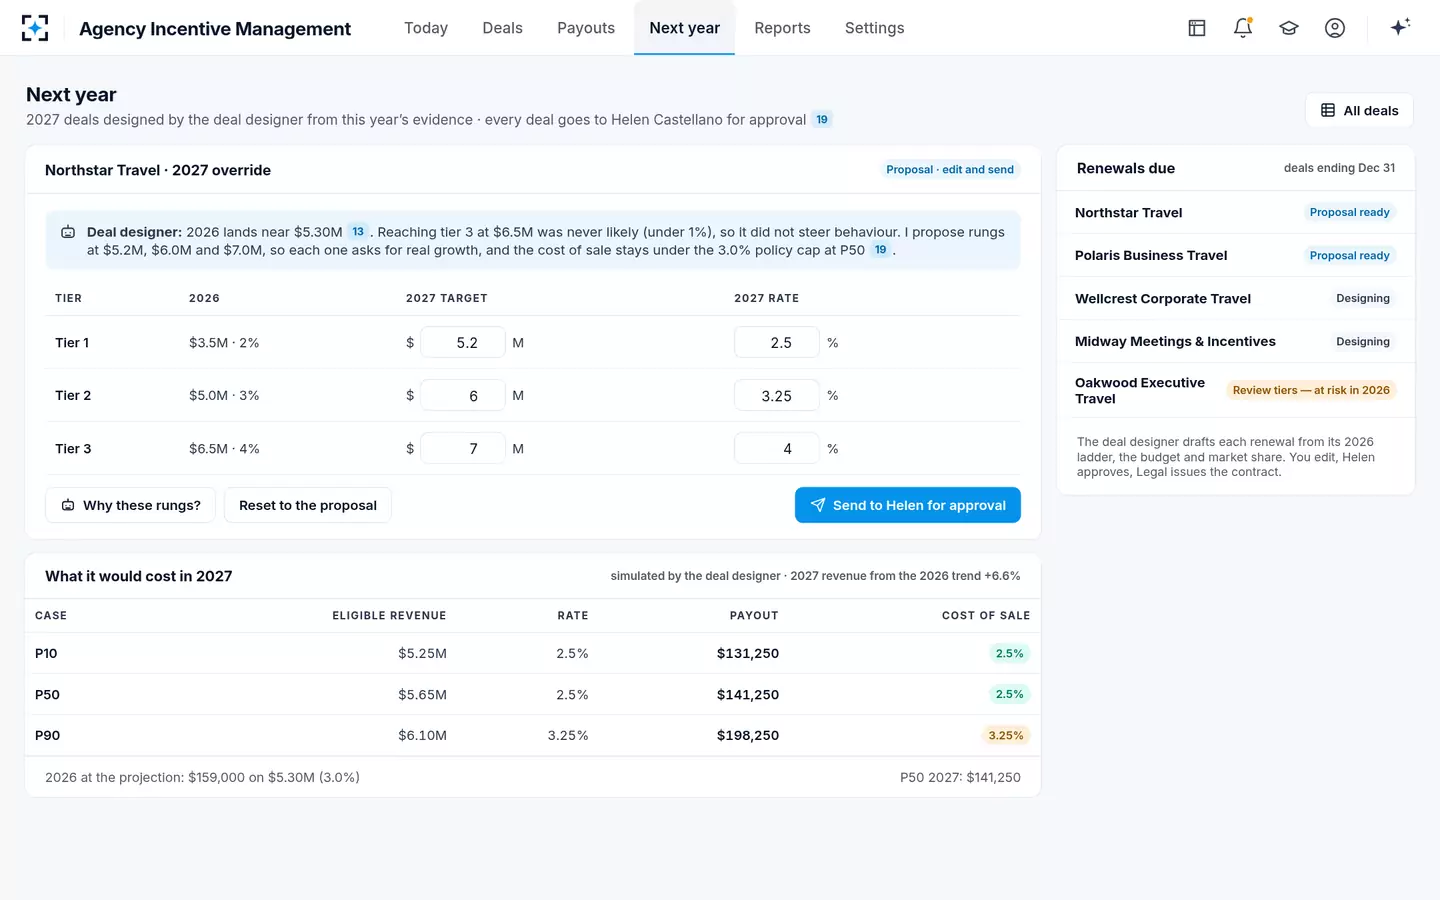Open the Northstar Travel renewal row
This screenshot has height=900, width=1440.
pos(1235,212)
